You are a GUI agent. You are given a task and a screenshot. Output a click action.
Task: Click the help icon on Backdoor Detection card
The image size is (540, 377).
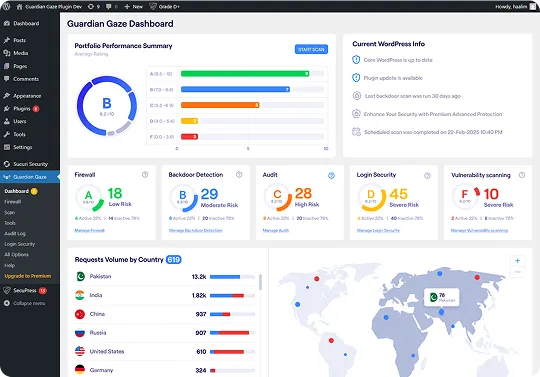(239, 175)
